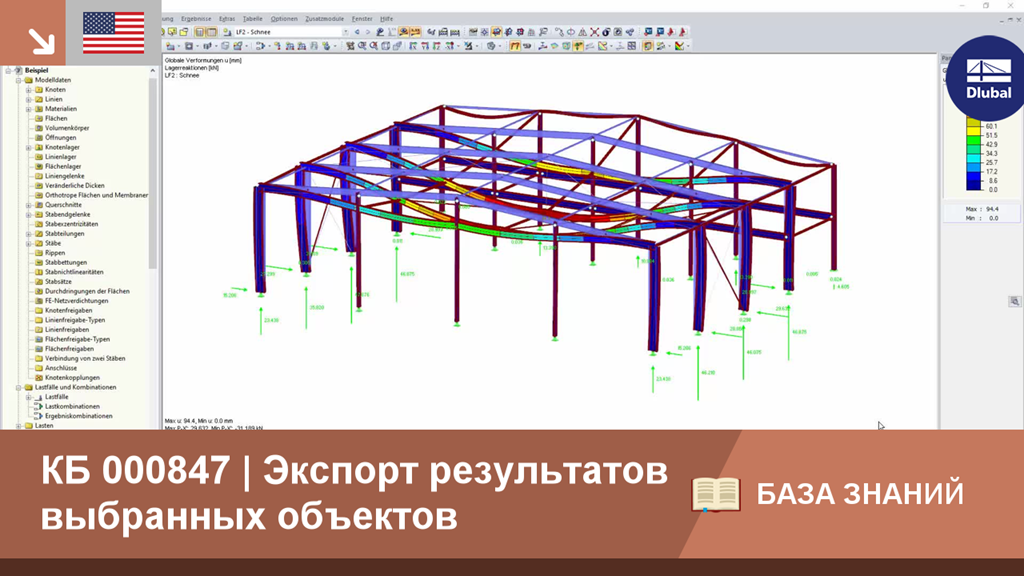The height and width of the screenshot is (576, 1024).
Task: Select Volumenkörper in the navigator
Action: (x=67, y=128)
